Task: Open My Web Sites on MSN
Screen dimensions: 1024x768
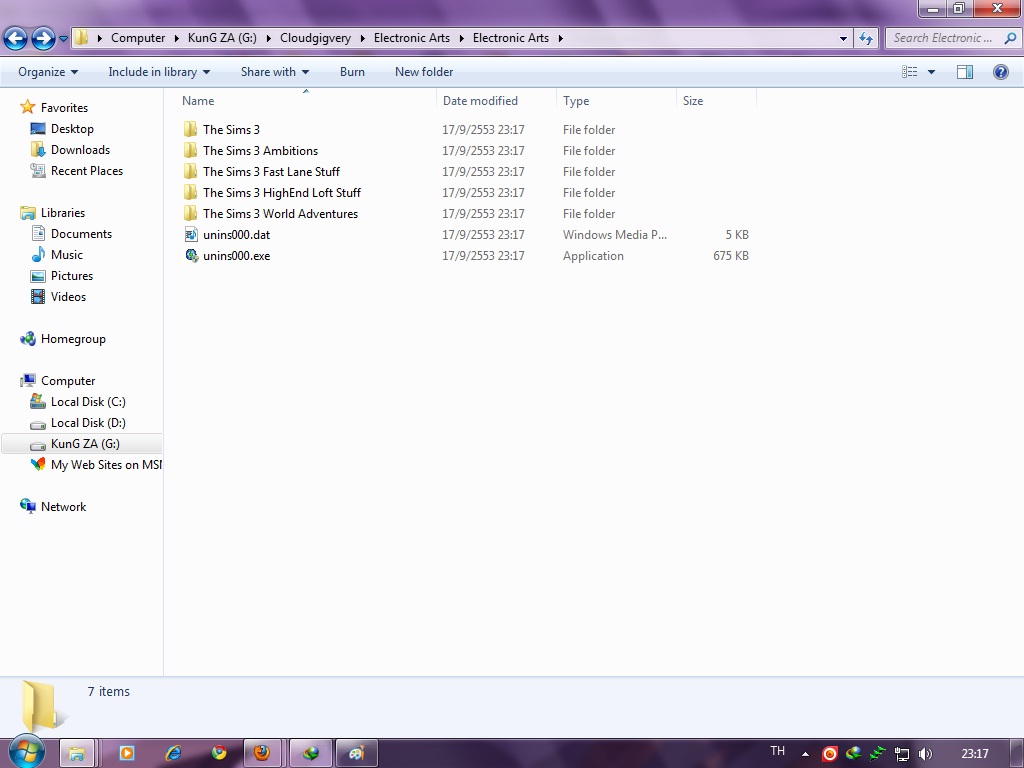Action: tap(106, 464)
